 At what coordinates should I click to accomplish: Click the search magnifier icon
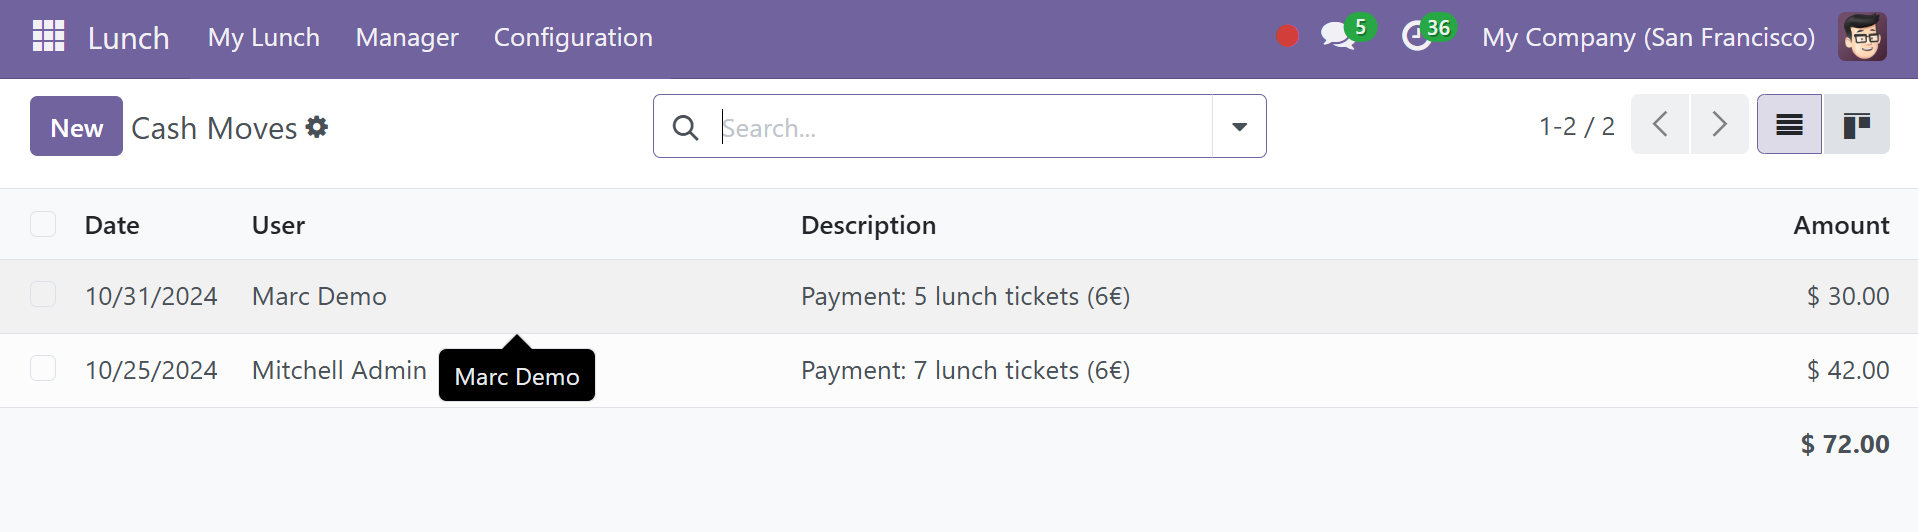pos(685,127)
